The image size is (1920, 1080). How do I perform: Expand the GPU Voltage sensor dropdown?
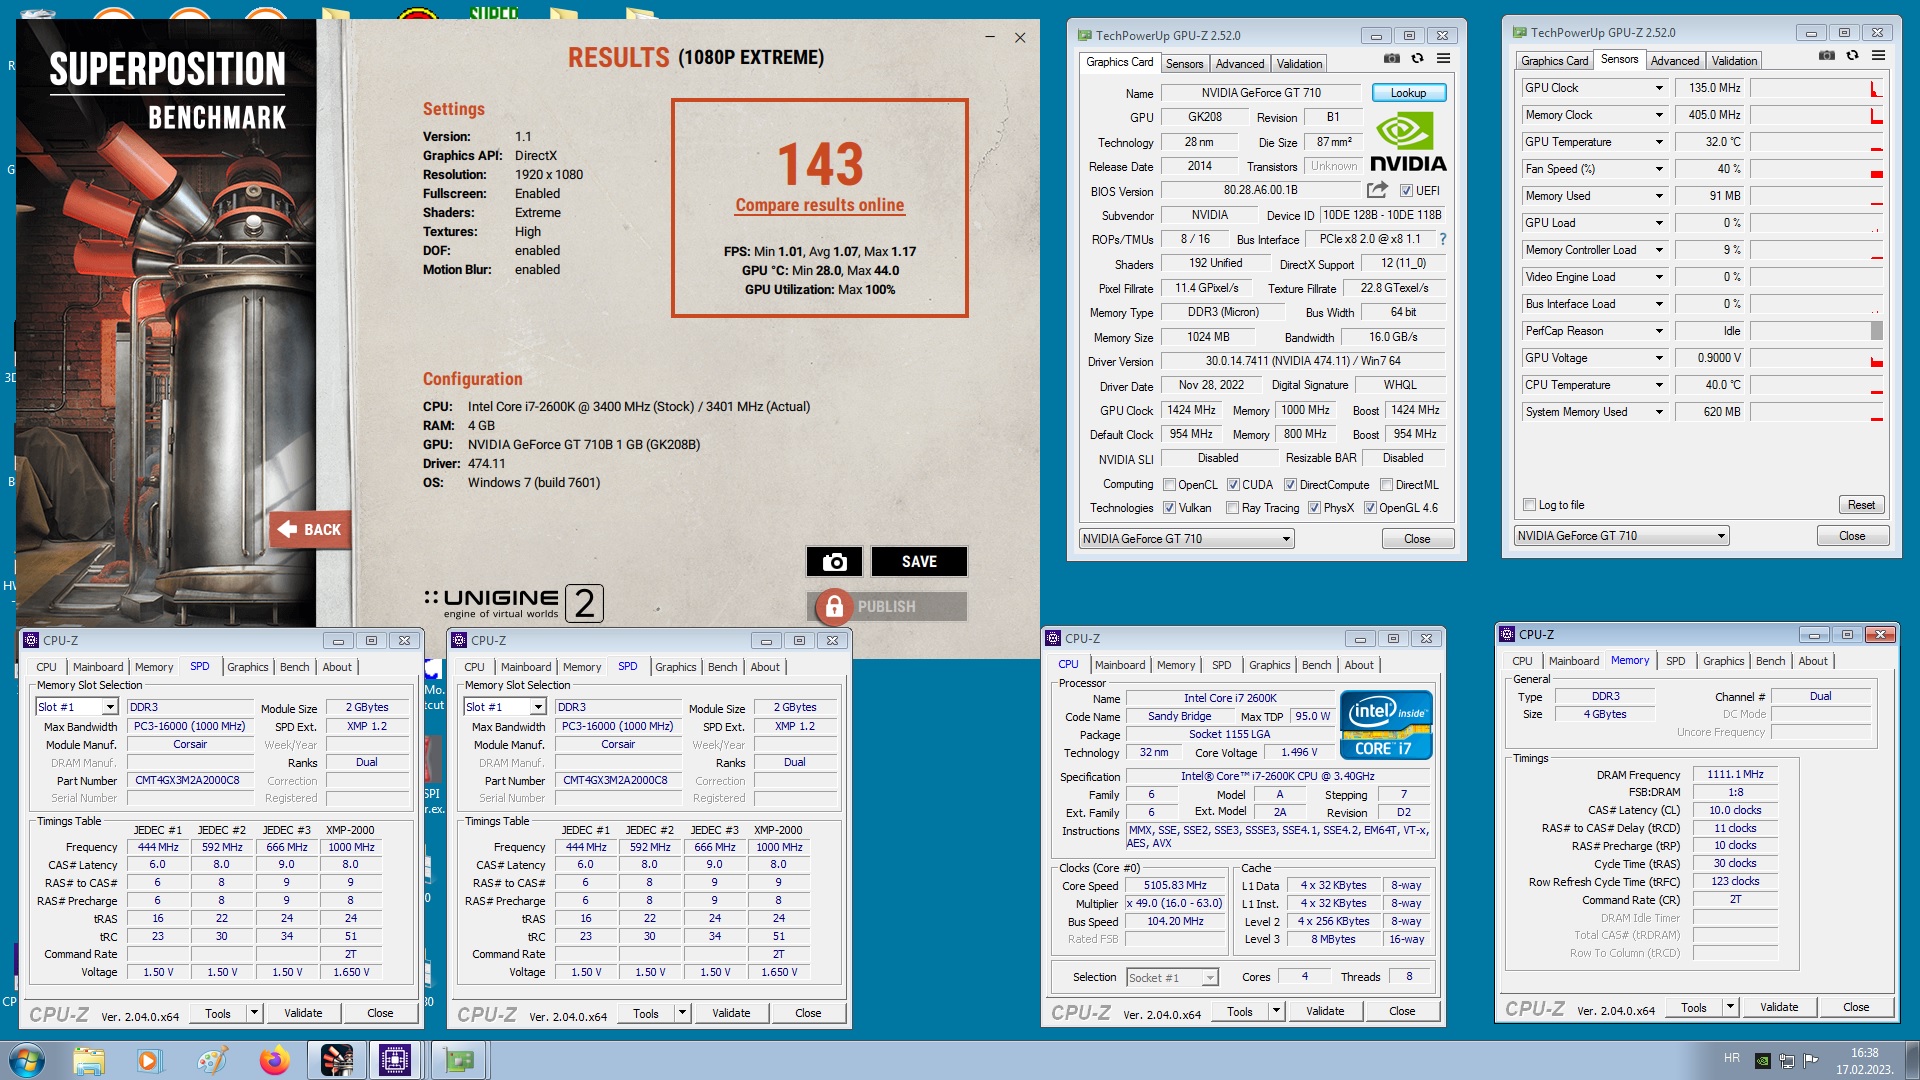(x=1659, y=358)
